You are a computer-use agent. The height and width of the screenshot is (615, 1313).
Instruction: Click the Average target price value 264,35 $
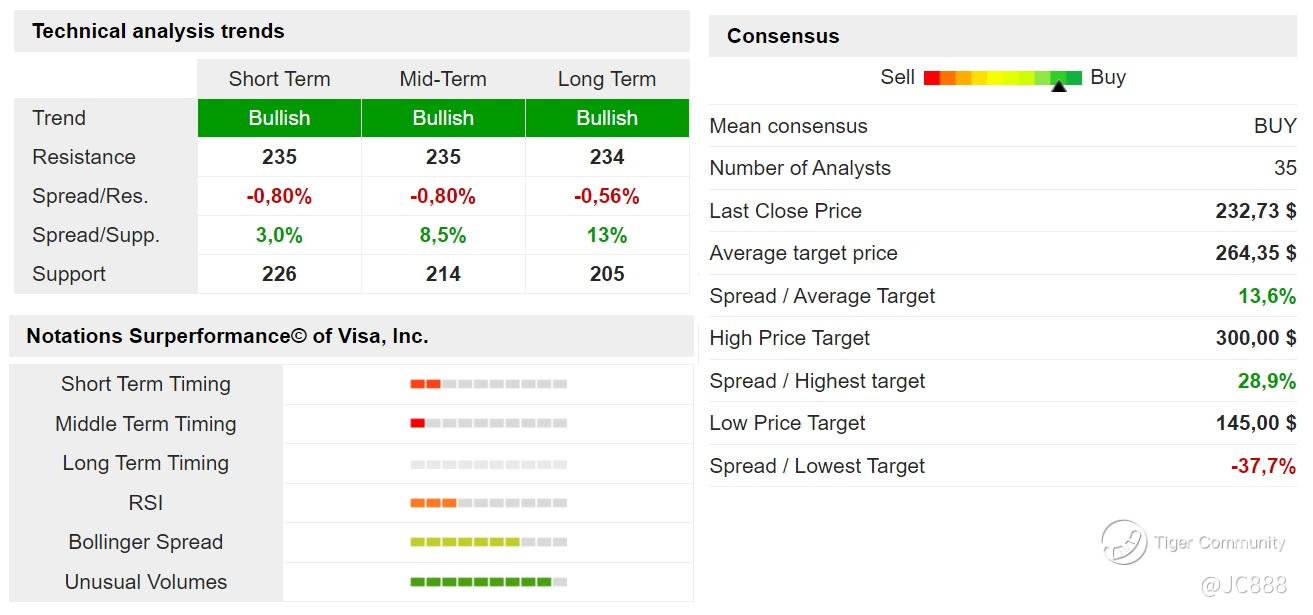pyautogui.click(x=1255, y=253)
